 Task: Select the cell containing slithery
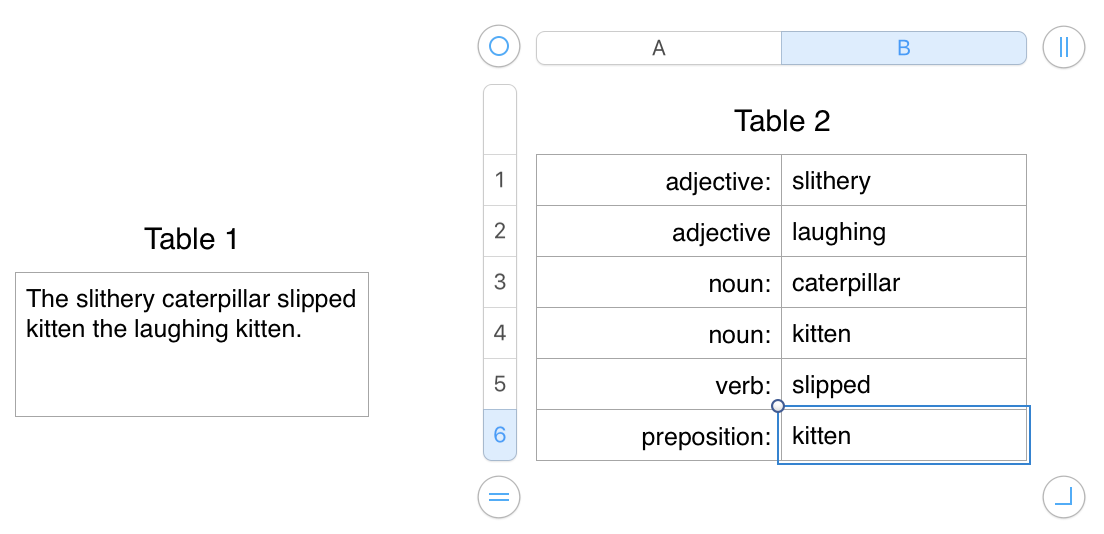(x=903, y=181)
